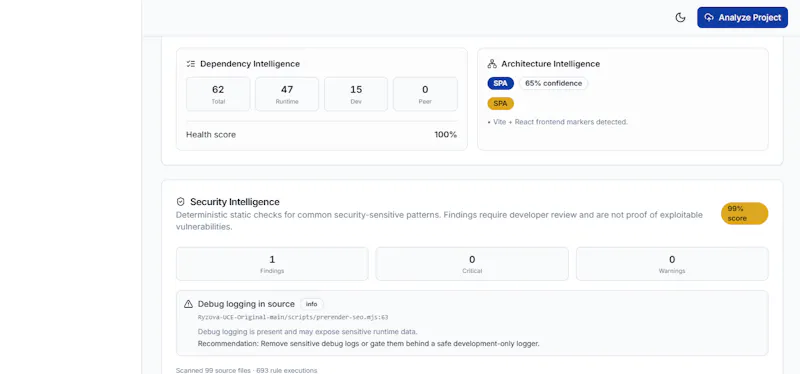Viewport: 800px width, 374px height.
Task: Click the Architecture Intelligence network icon
Action: point(492,64)
